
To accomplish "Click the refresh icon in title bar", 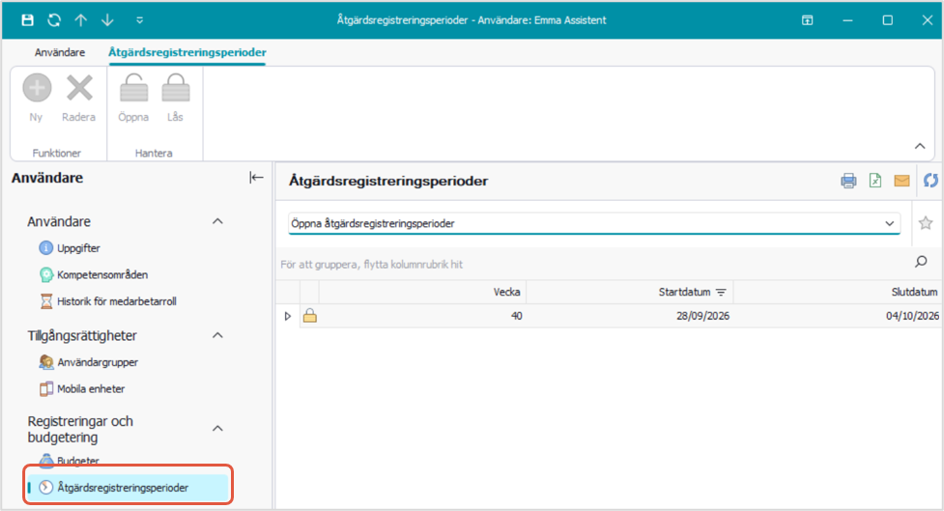I will (54, 20).
